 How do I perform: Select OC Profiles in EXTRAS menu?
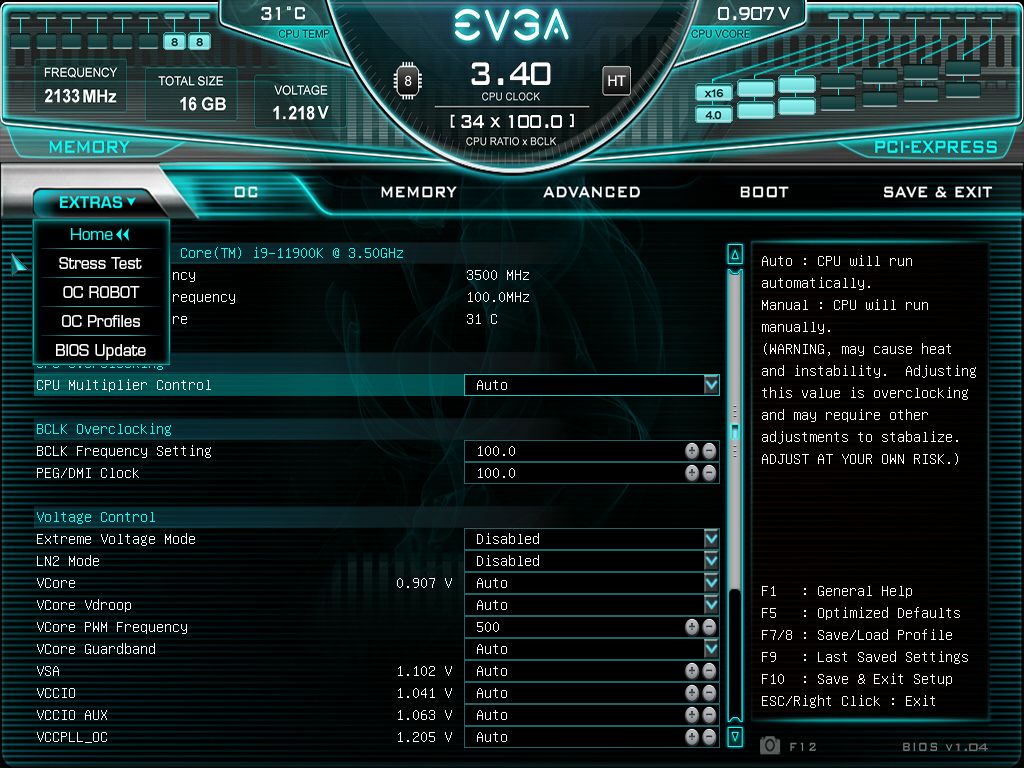101,321
